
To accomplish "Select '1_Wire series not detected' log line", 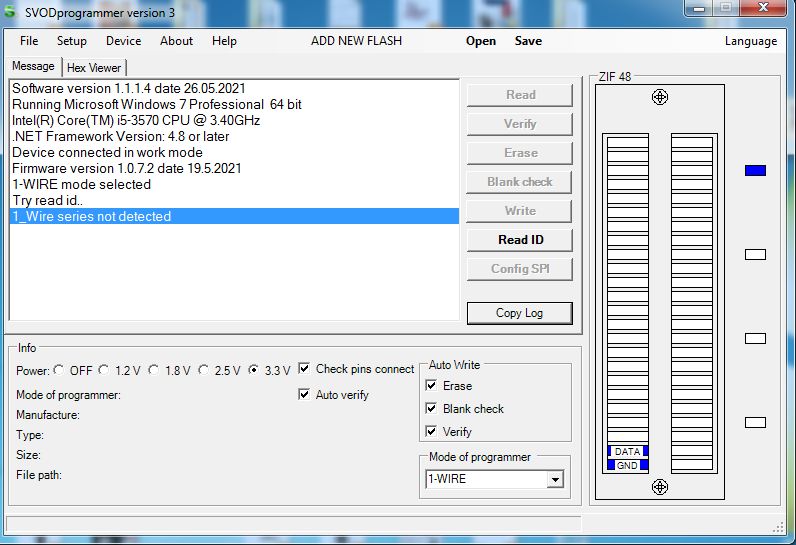I will (234, 216).
